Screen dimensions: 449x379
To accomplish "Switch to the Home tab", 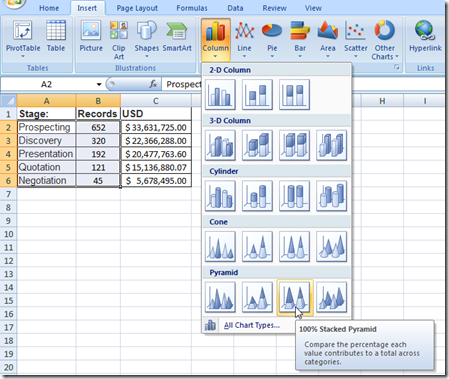I will [x=49, y=8].
